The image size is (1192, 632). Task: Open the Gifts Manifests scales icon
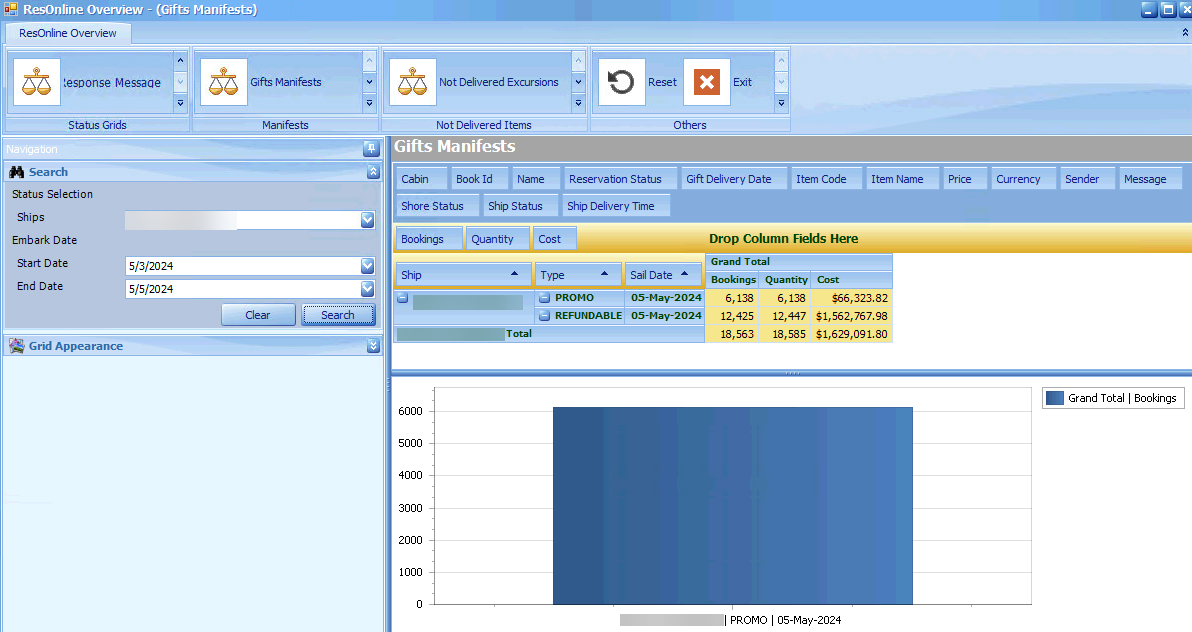(224, 82)
